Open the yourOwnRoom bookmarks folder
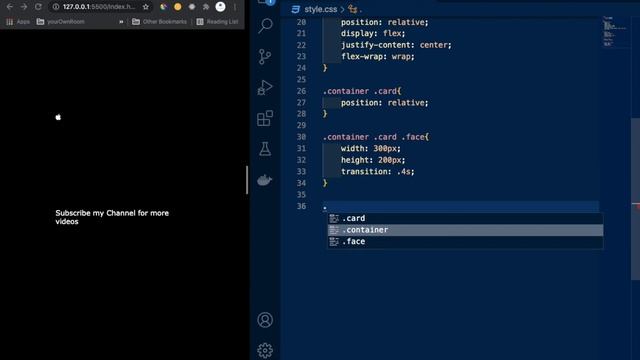 (x=60, y=22)
